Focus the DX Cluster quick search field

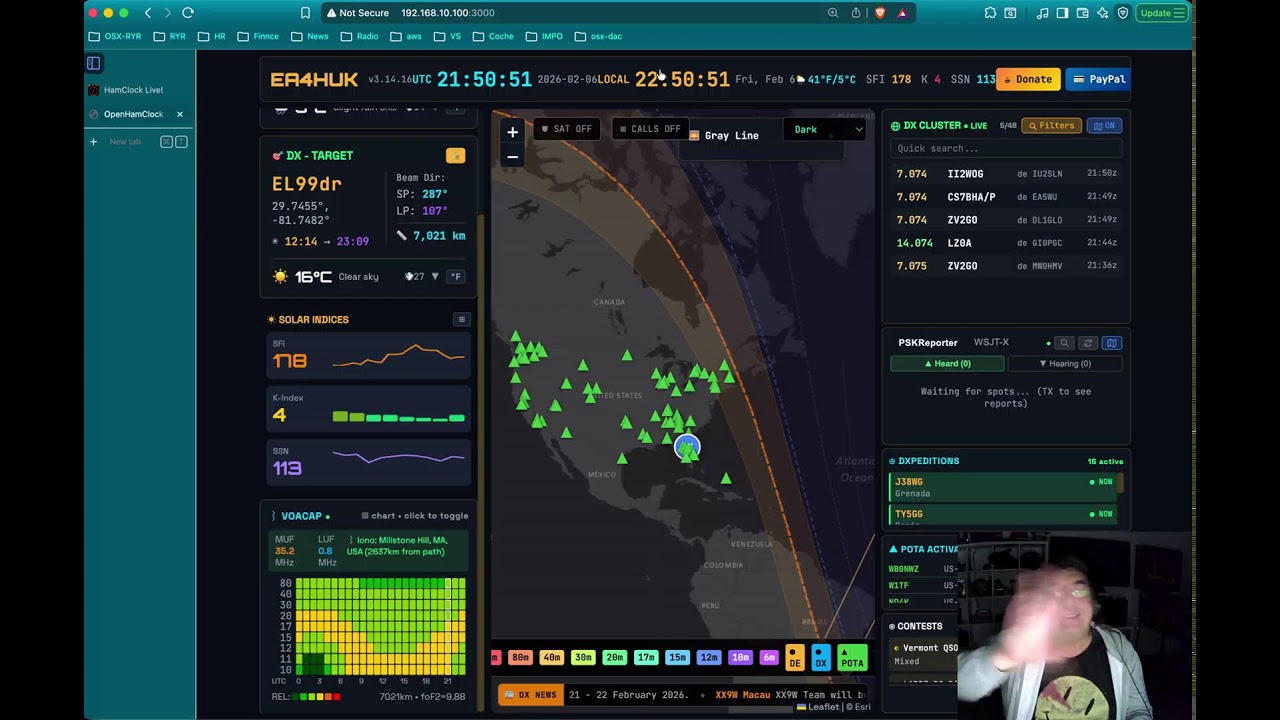pyautogui.click(x=1006, y=149)
